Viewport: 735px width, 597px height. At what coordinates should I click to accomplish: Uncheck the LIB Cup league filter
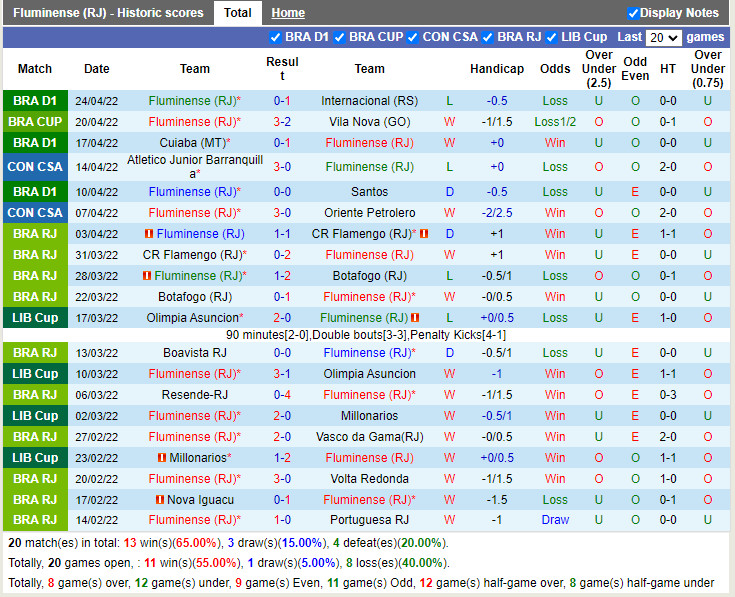tap(552, 37)
